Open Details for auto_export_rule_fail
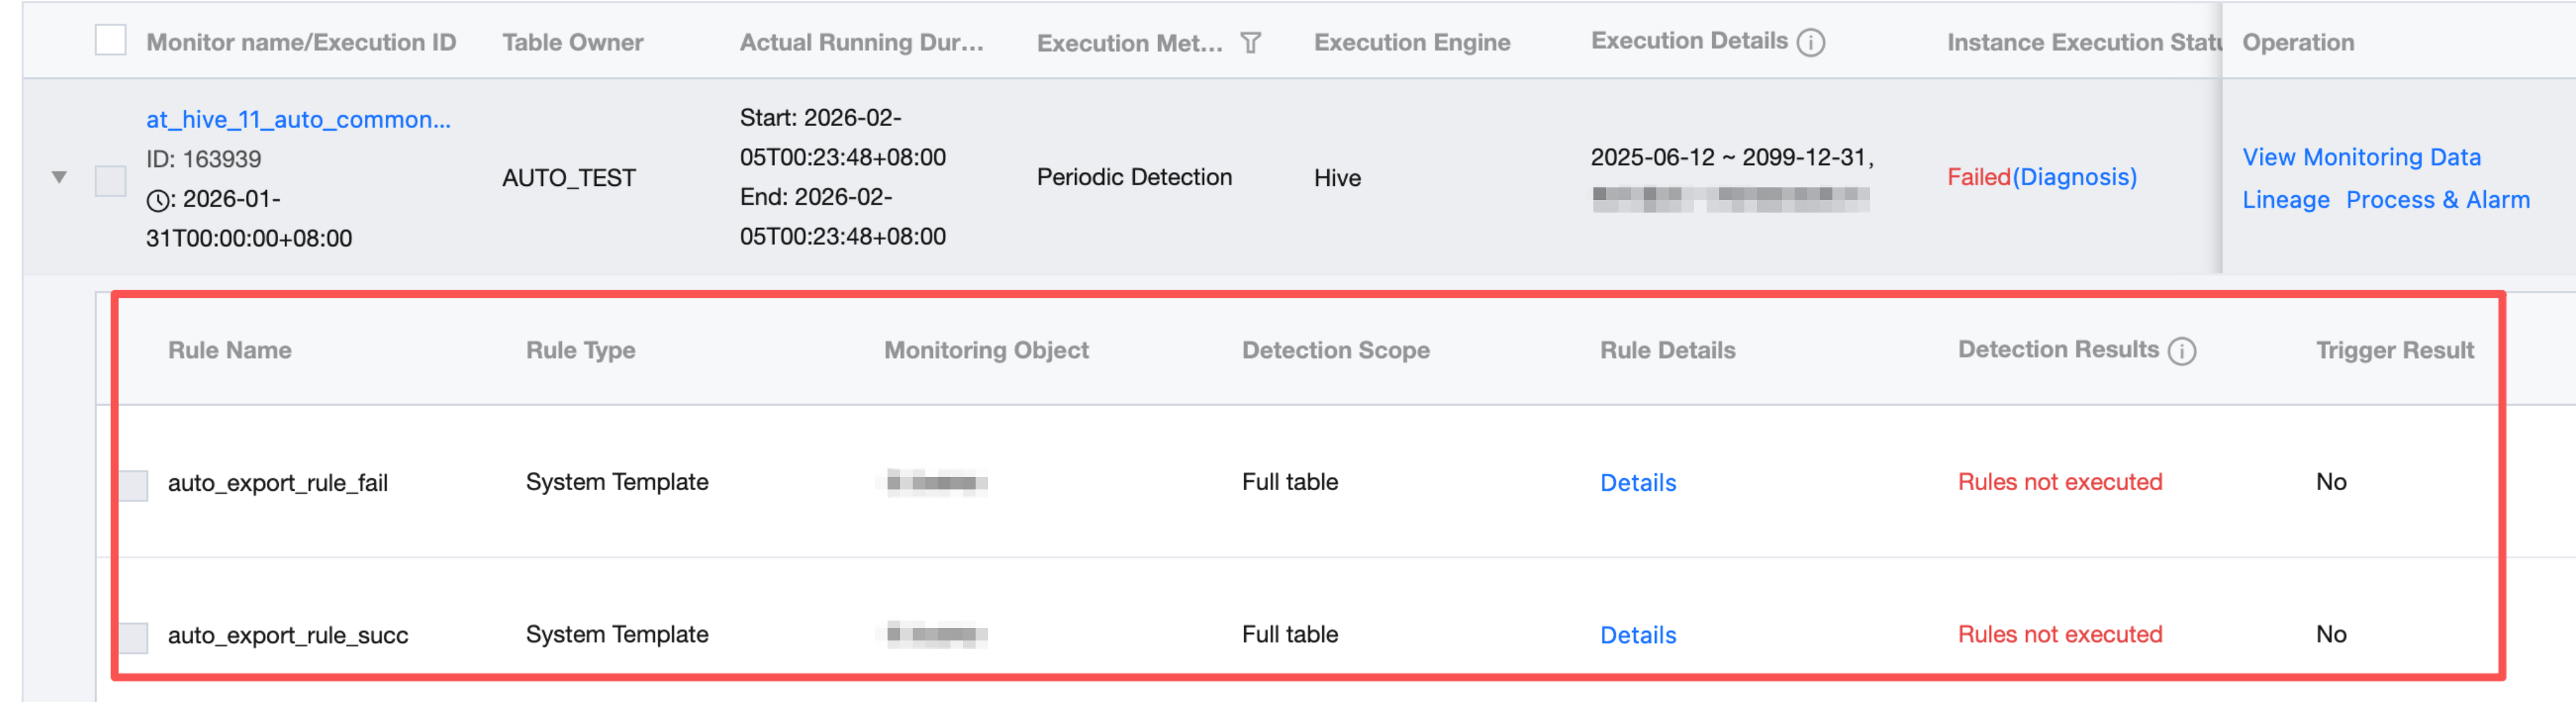This screenshot has width=2576, height=702. (1637, 483)
